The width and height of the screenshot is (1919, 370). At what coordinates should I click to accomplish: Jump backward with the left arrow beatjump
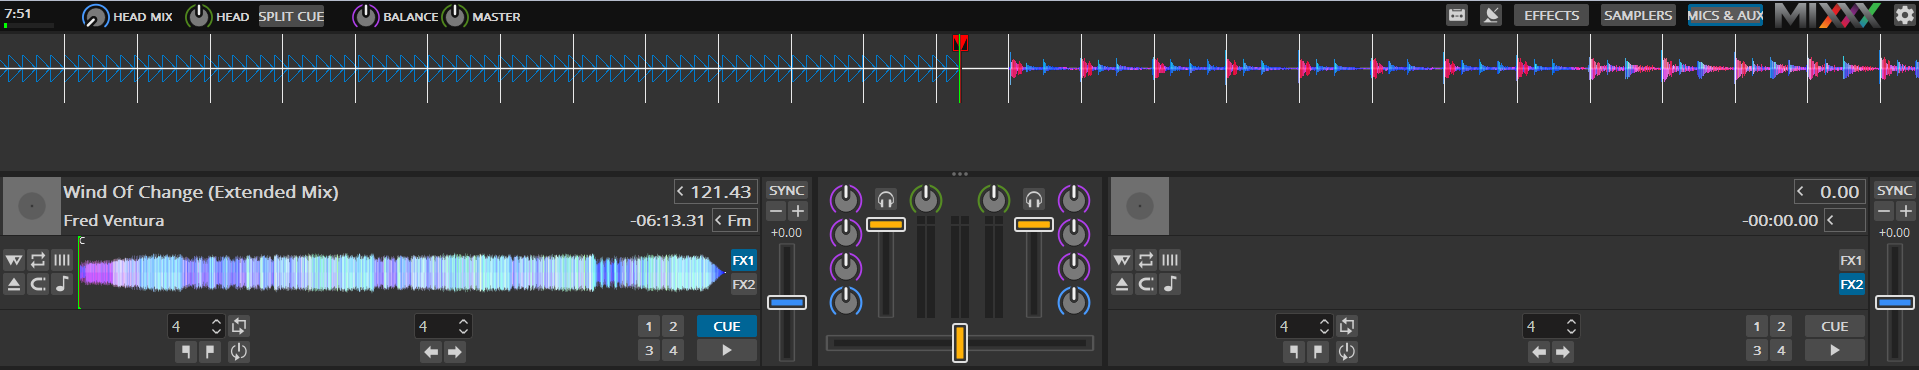coord(431,352)
